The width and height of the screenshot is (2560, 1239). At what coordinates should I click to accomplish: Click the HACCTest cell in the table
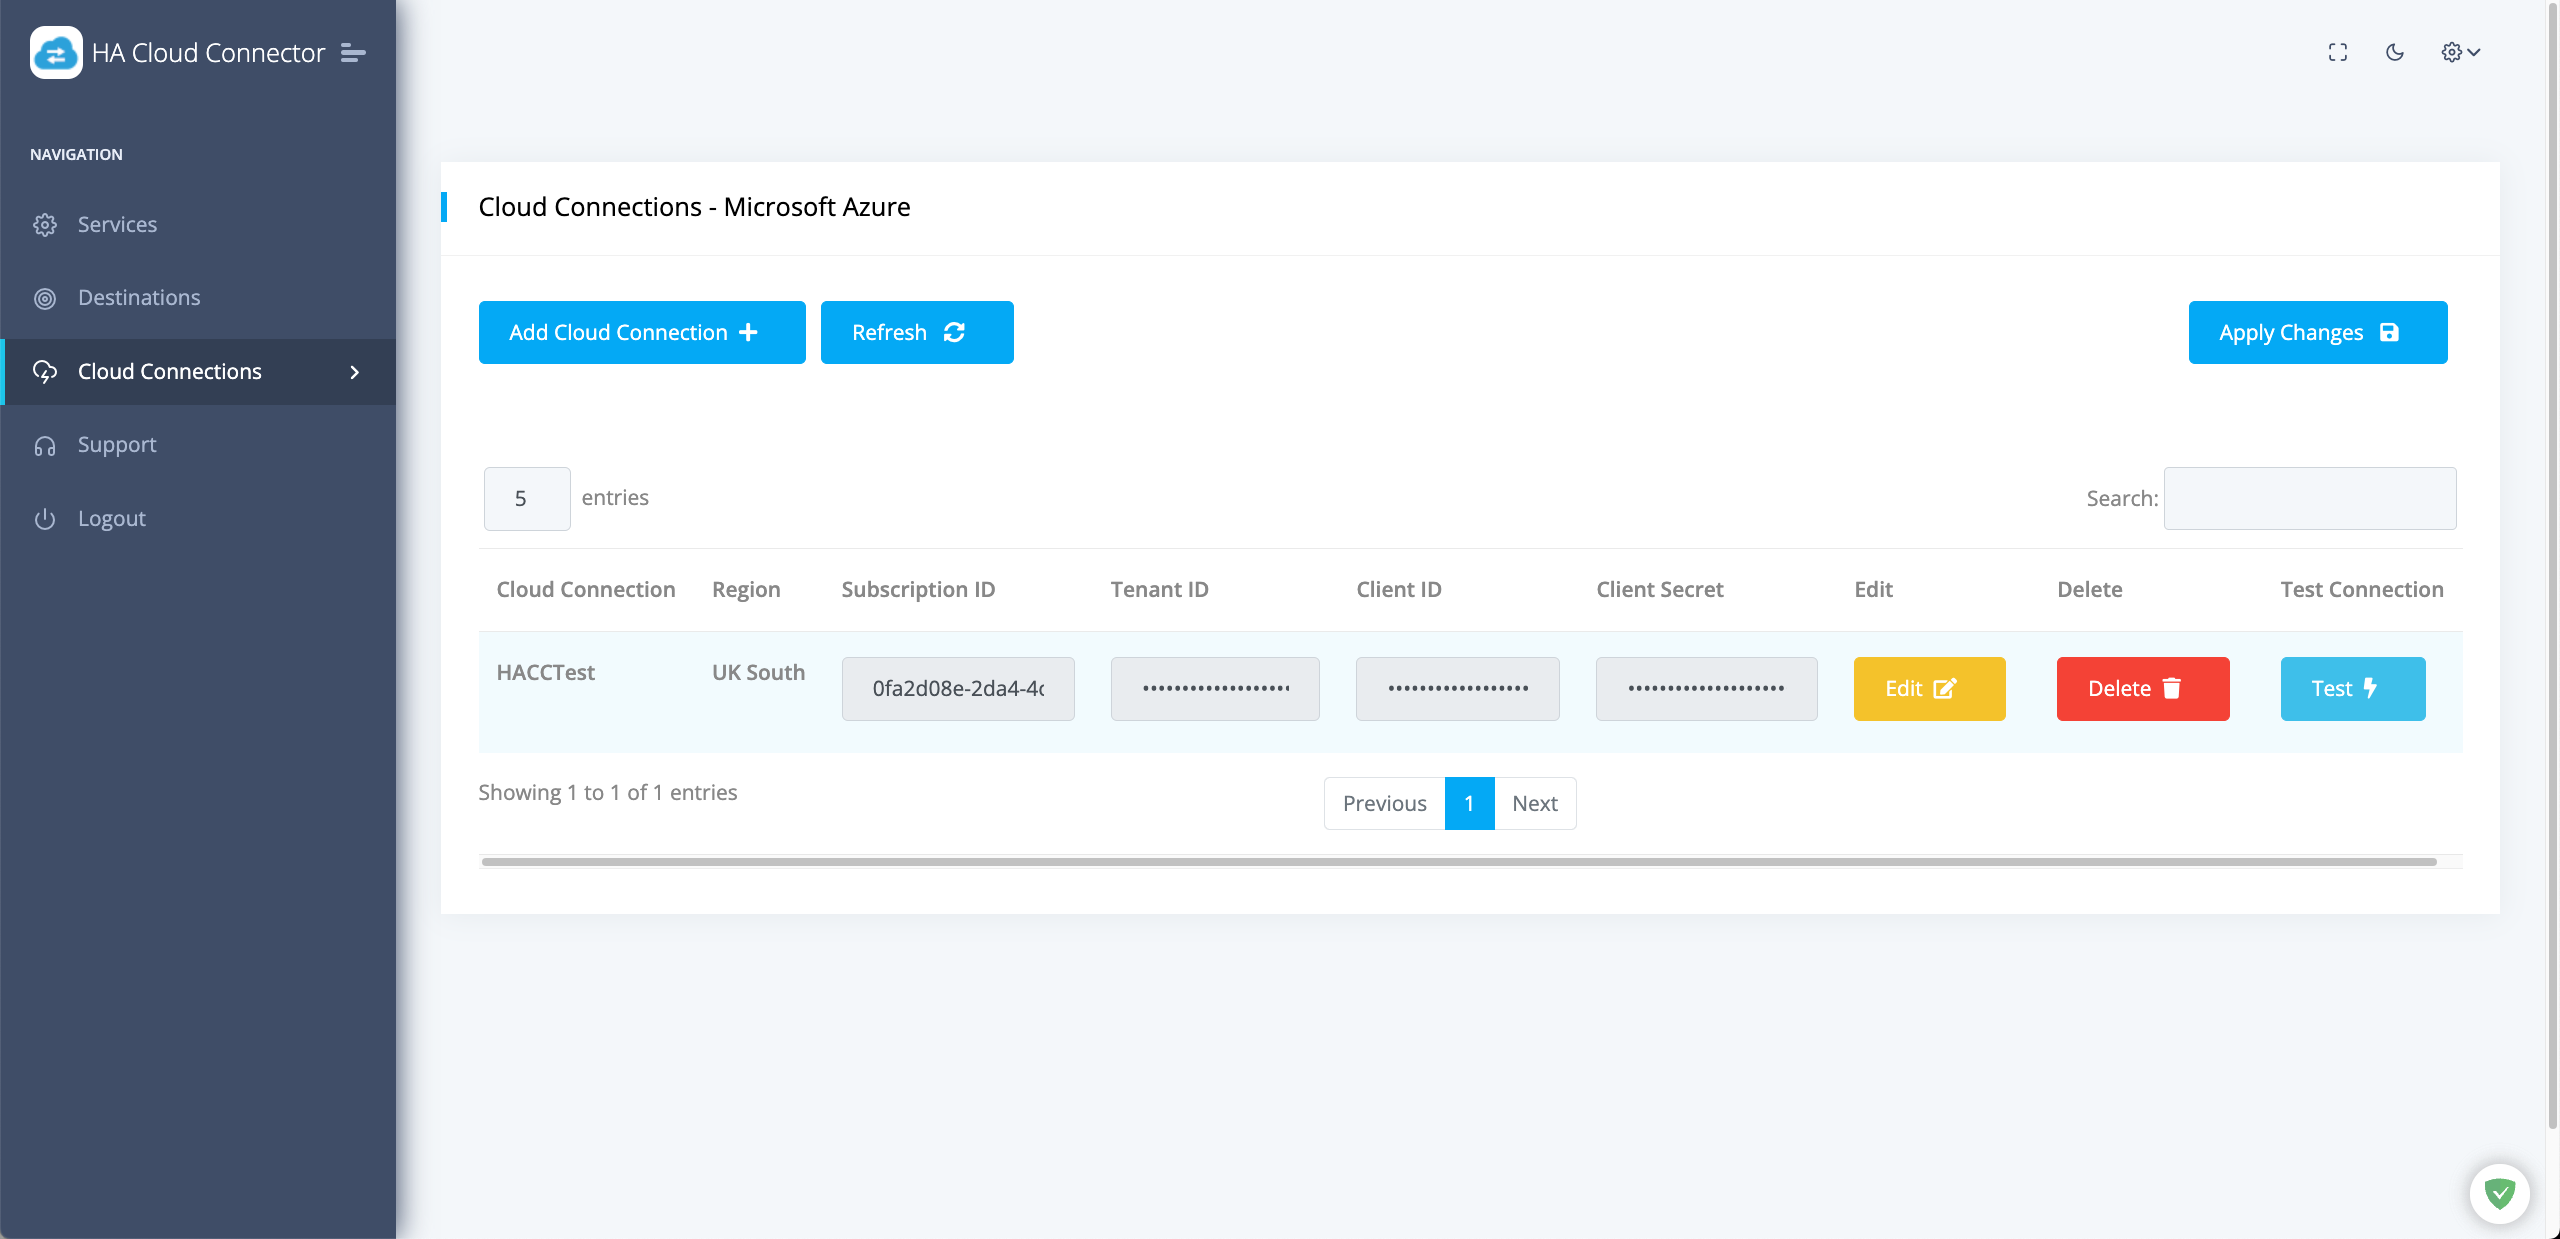pos(546,673)
